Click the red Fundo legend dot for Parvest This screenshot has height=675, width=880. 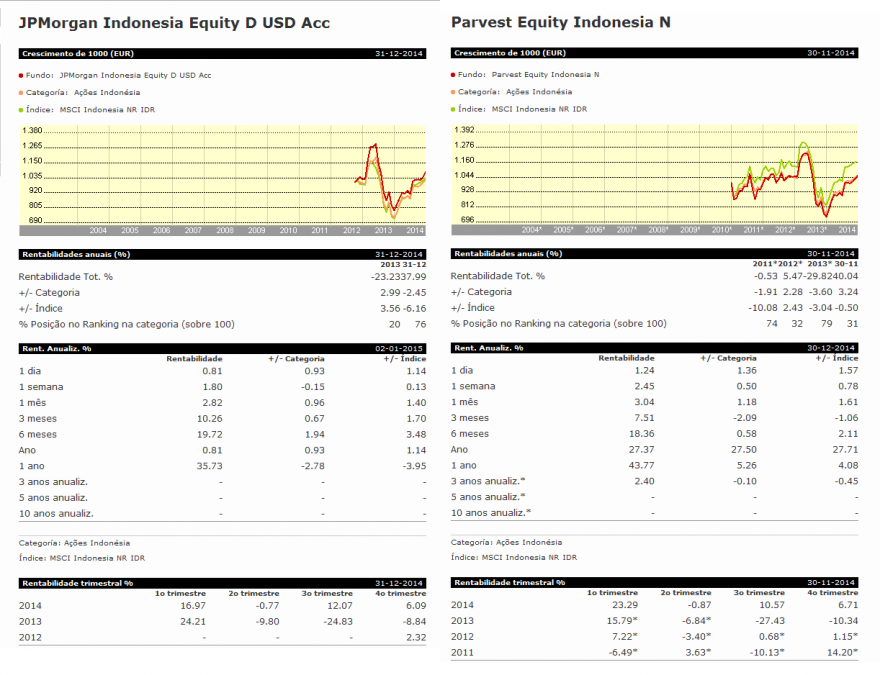[x=453, y=75]
